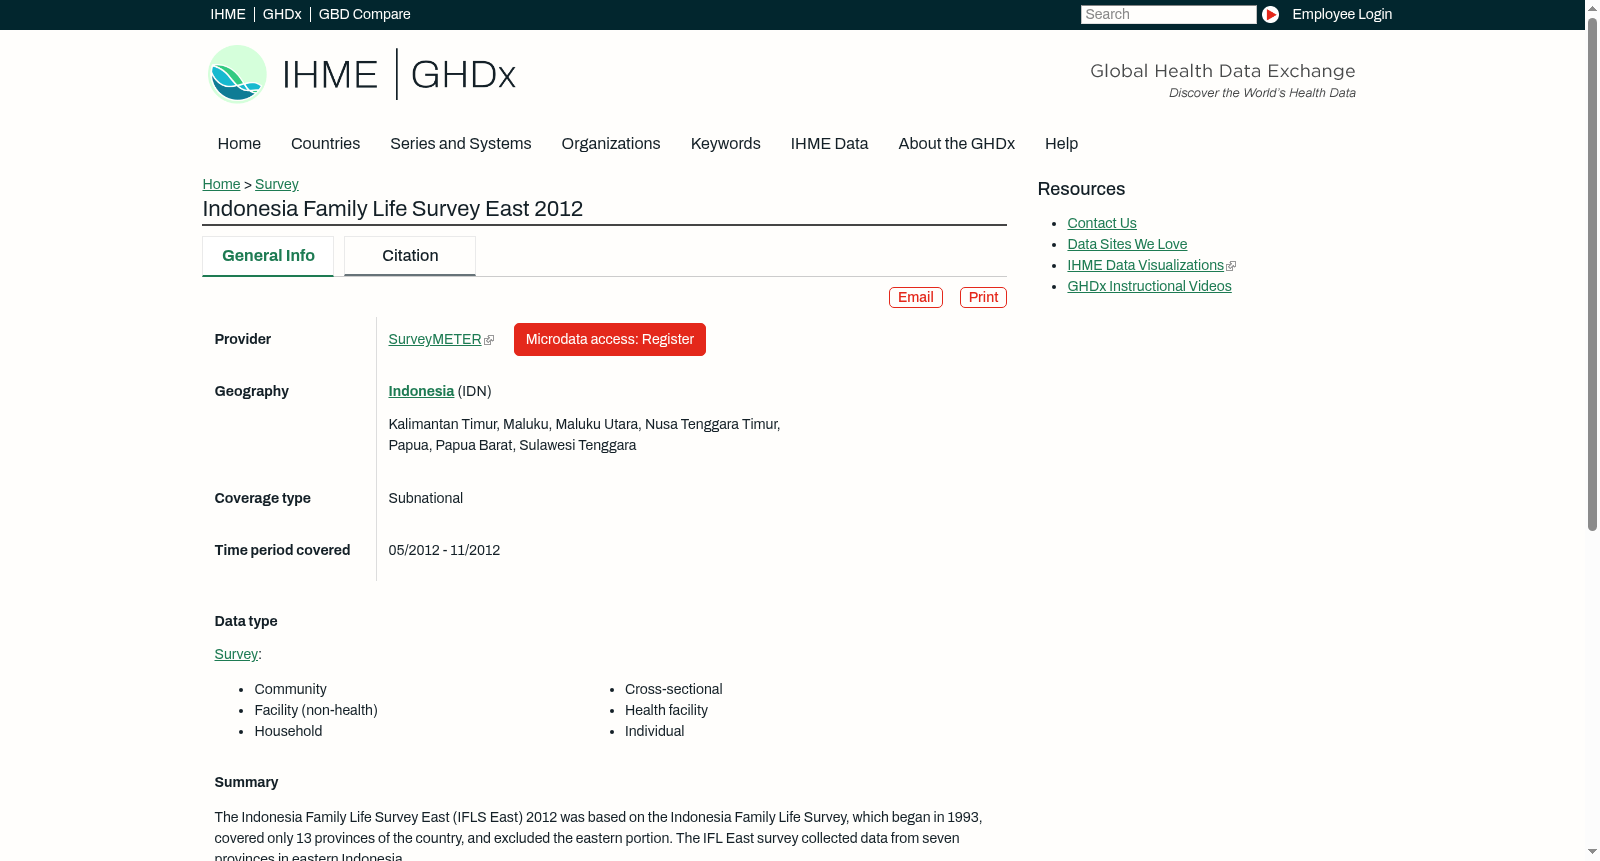Switch to the Citation tab
The height and width of the screenshot is (861, 1600).
tap(410, 256)
